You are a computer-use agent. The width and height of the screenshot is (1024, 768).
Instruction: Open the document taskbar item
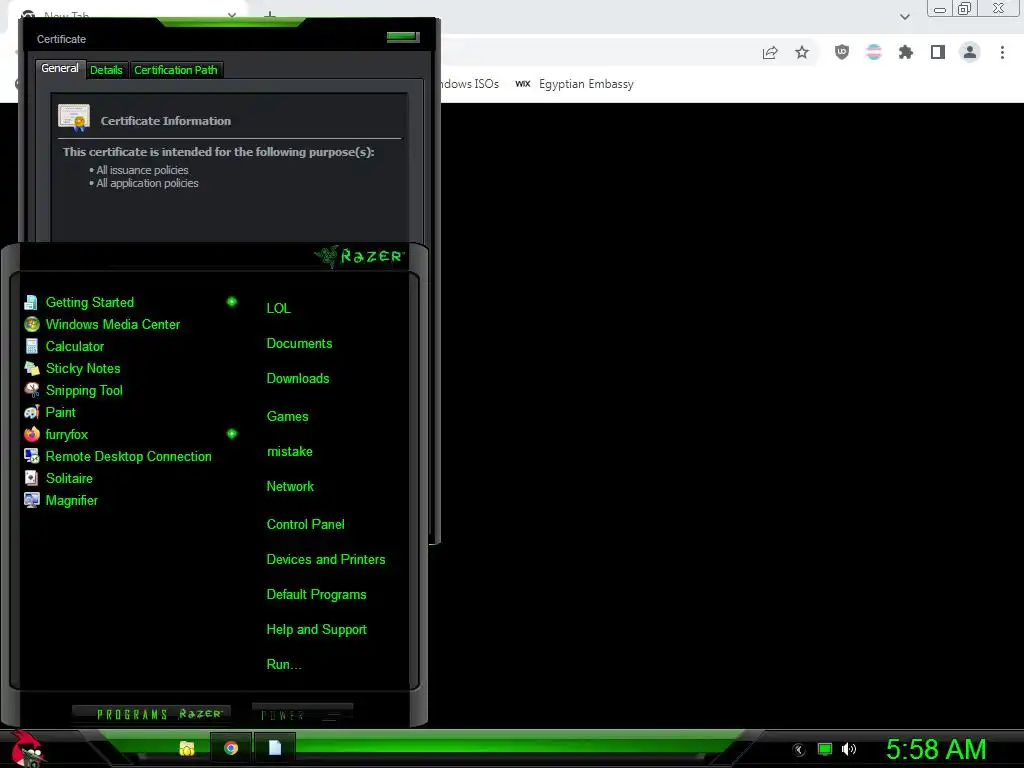(274, 748)
